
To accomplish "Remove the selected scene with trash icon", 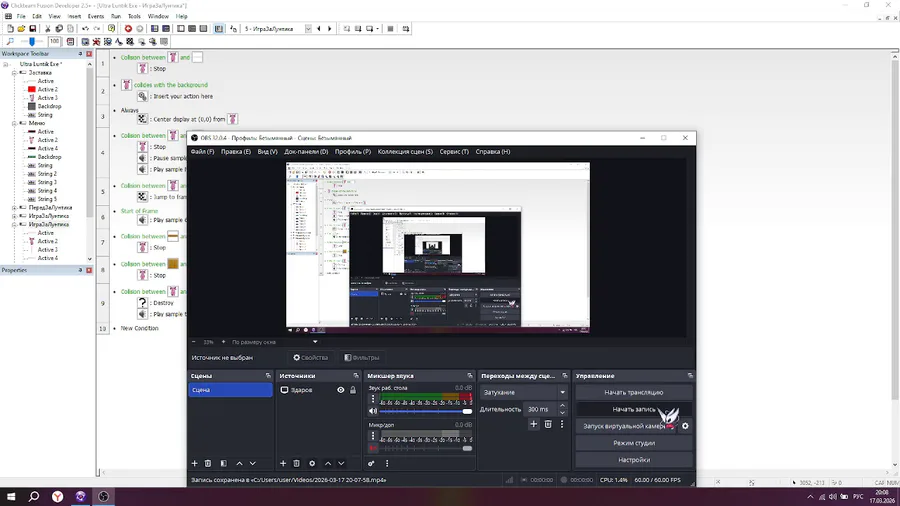I will coord(208,464).
